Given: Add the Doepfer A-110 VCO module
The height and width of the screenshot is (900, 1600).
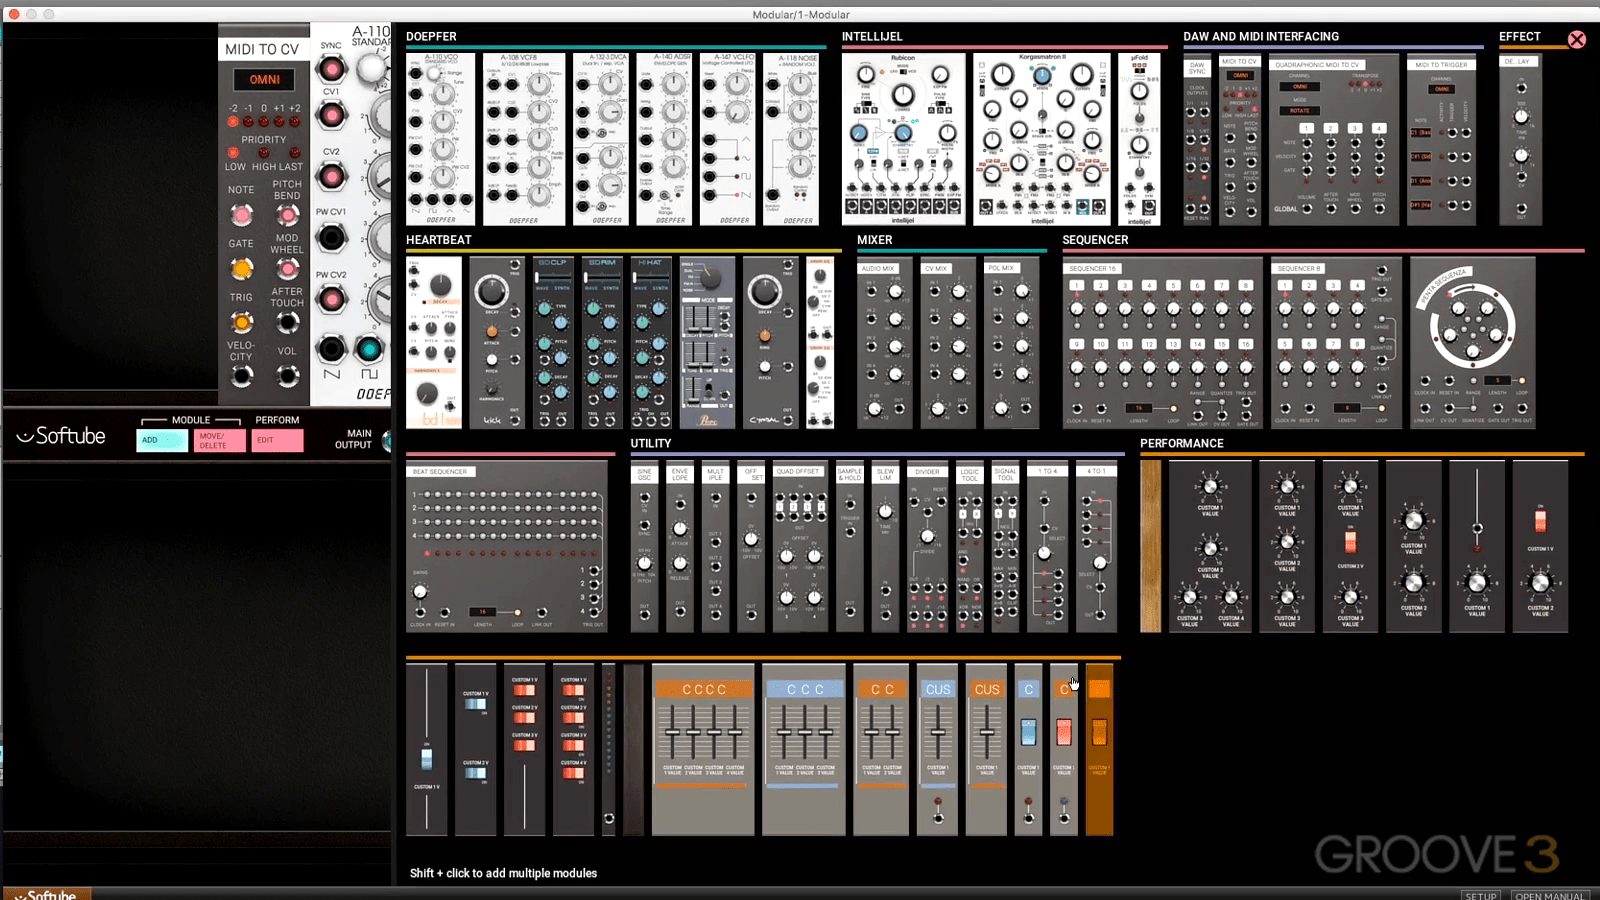Looking at the screenshot, I should (441, 139).
